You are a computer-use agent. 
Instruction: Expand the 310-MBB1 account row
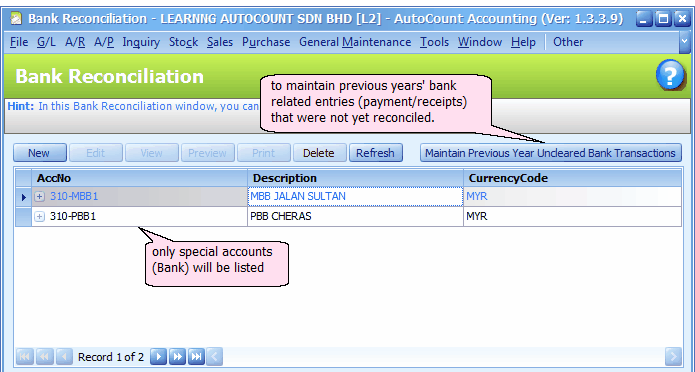39,196
